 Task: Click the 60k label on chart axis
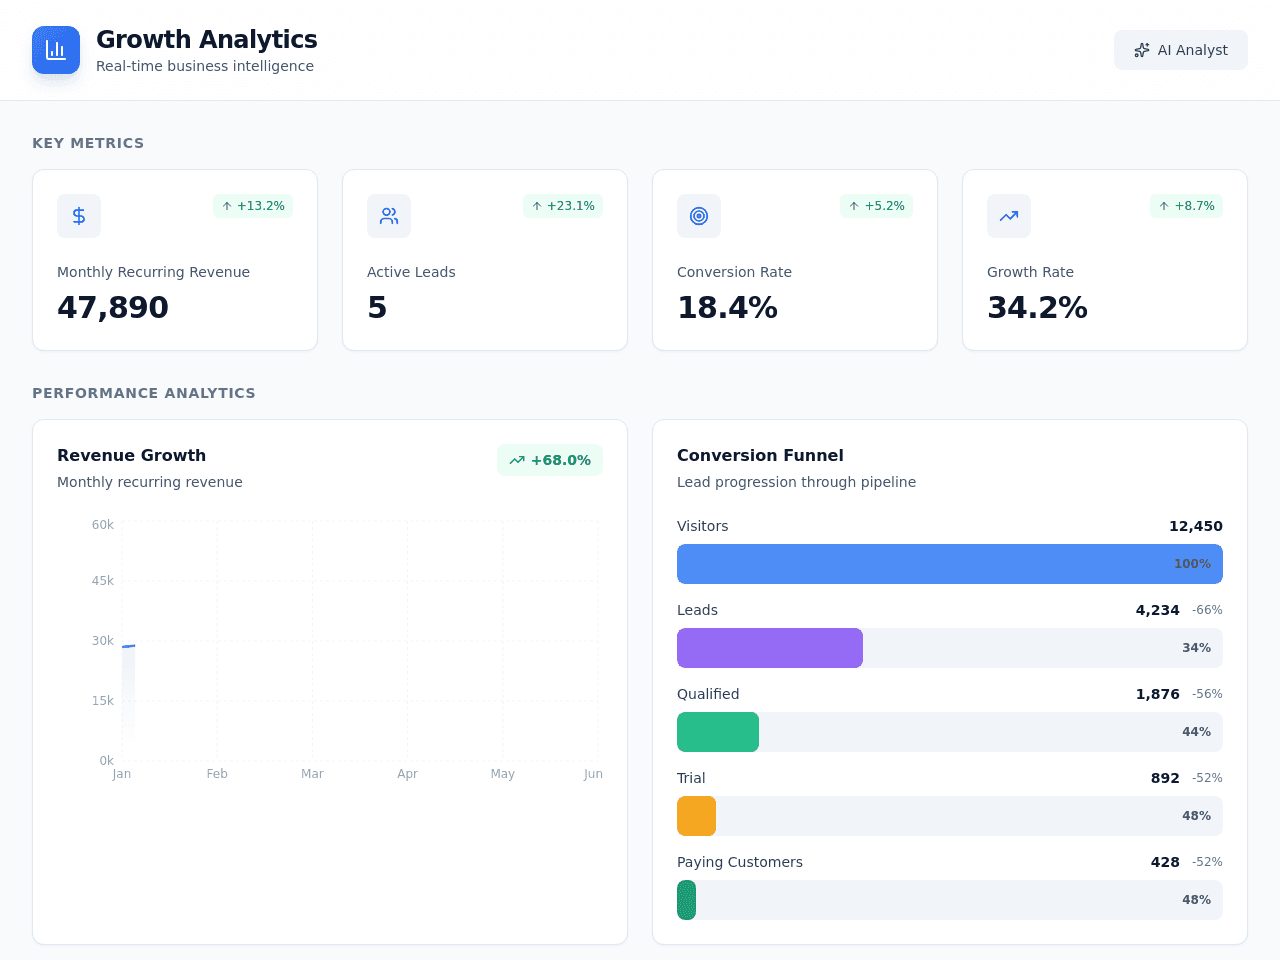[103, 525]
